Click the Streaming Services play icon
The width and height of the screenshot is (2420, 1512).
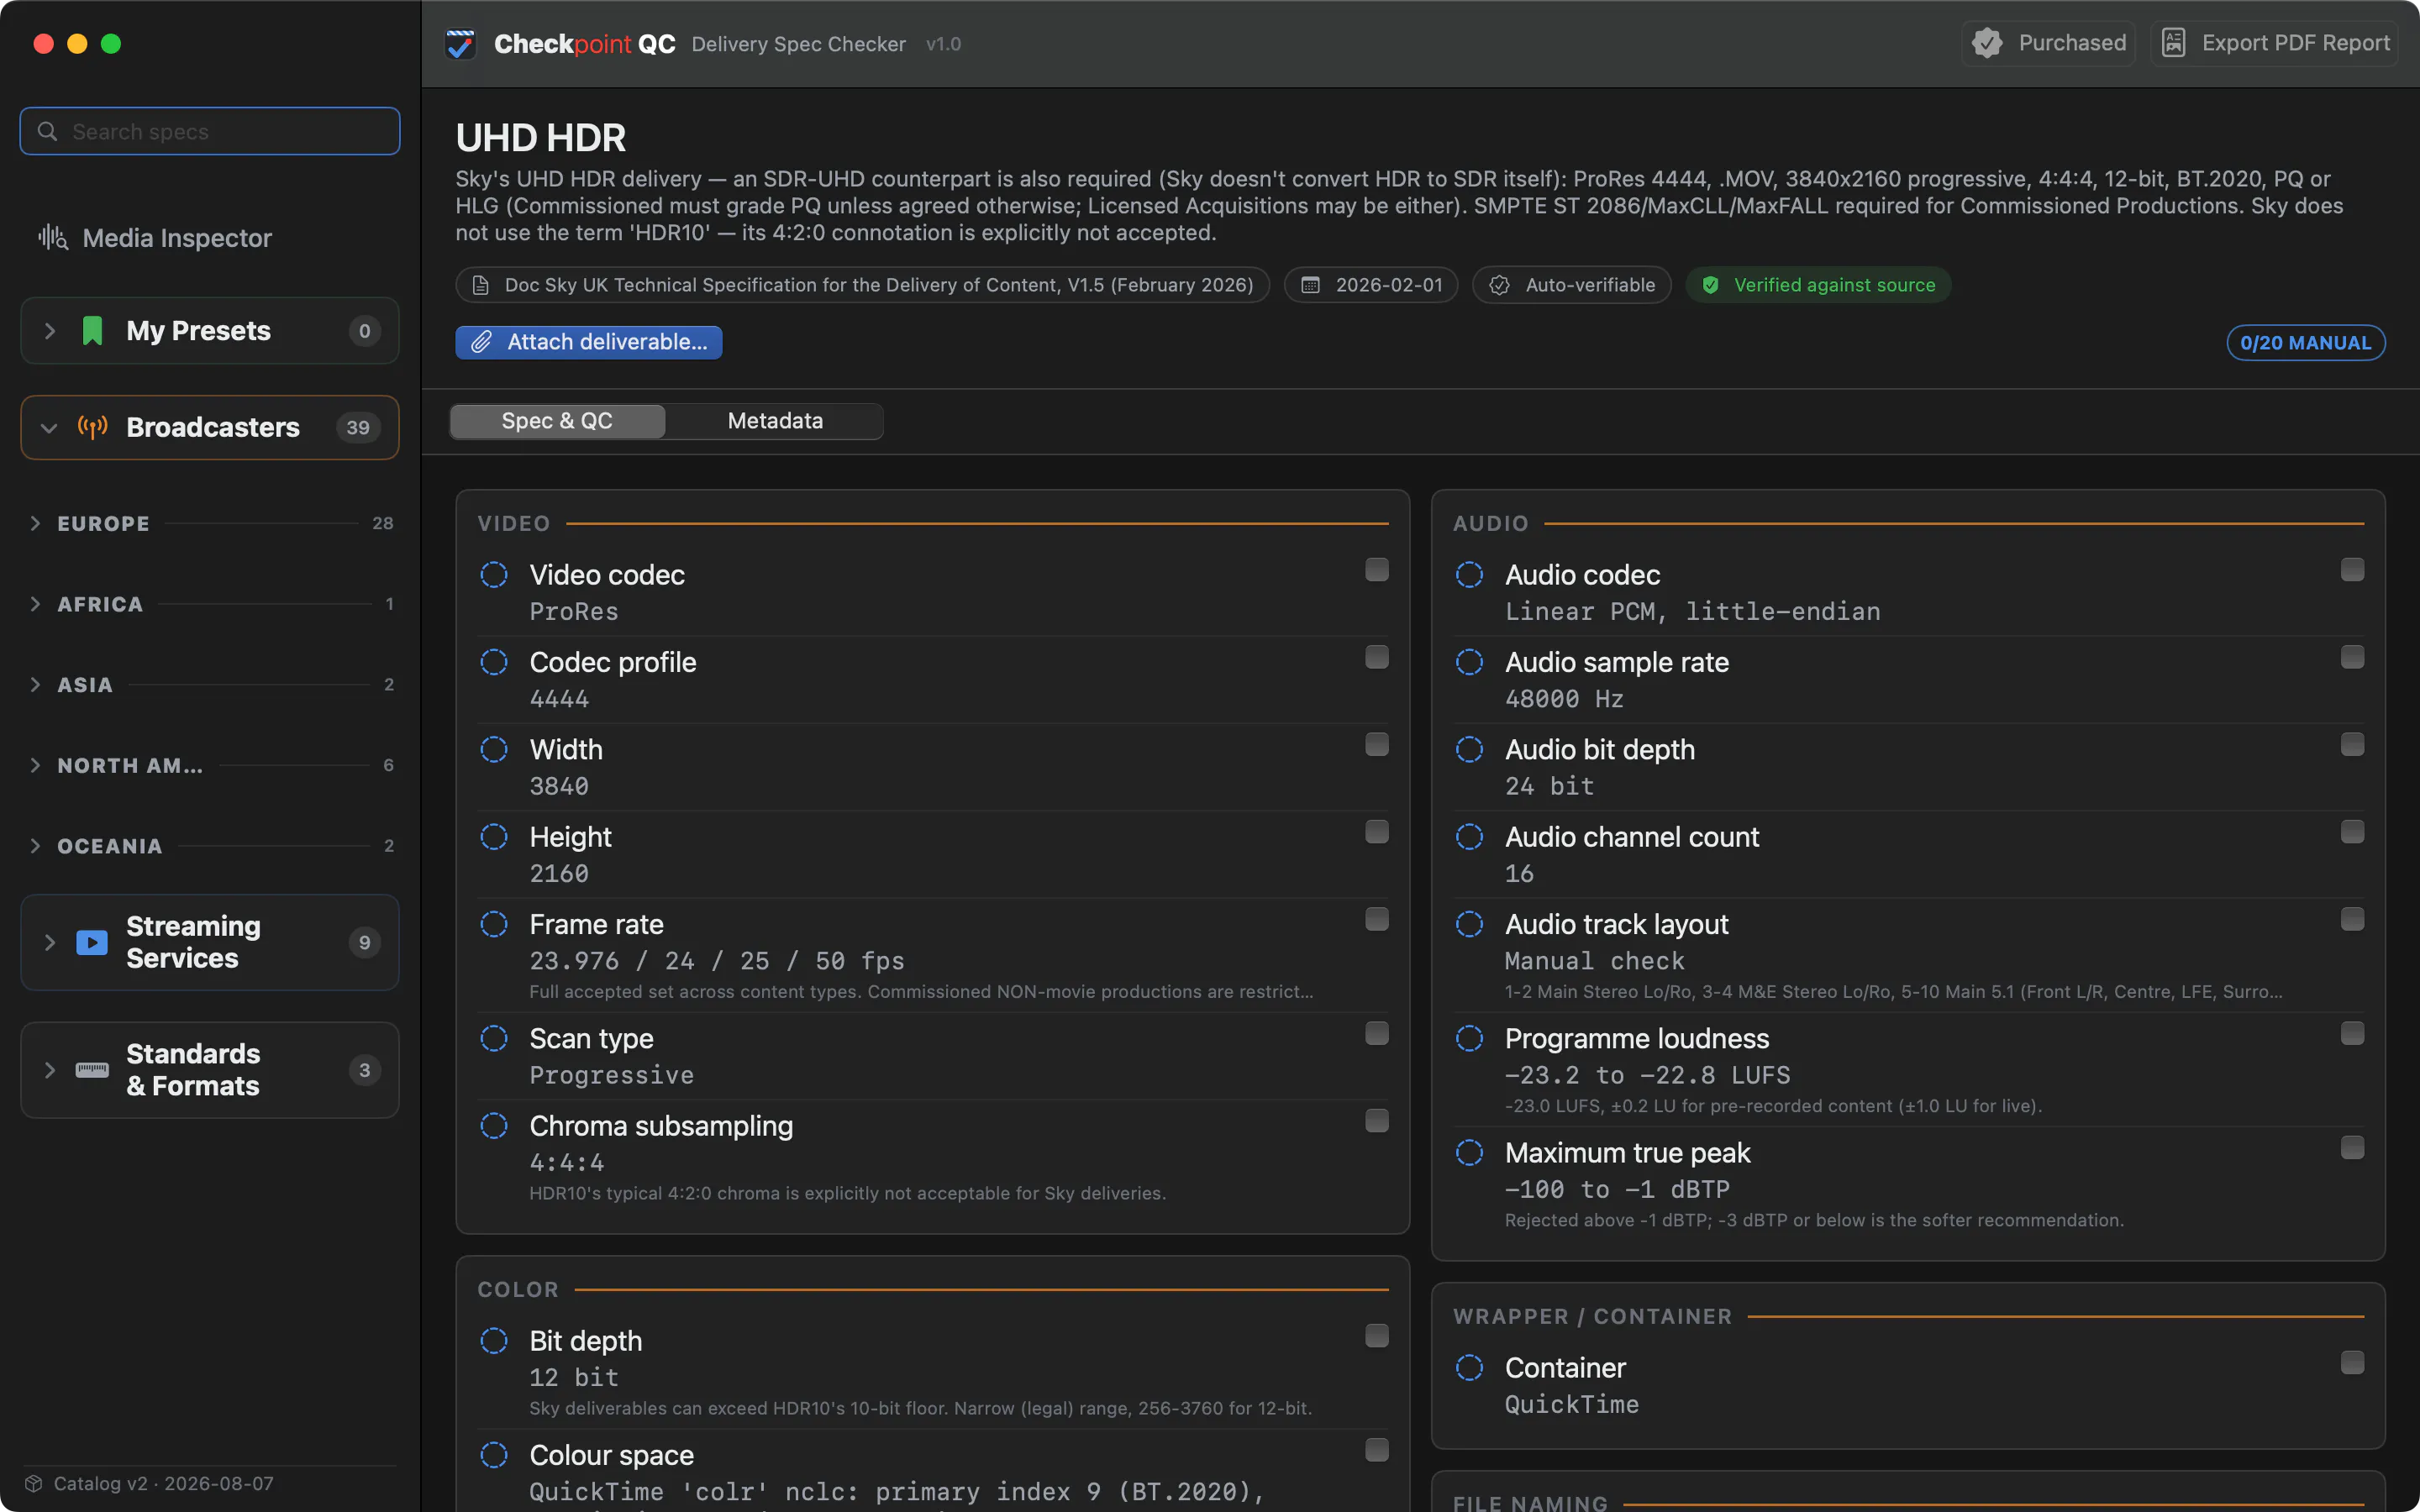point(92,942)
